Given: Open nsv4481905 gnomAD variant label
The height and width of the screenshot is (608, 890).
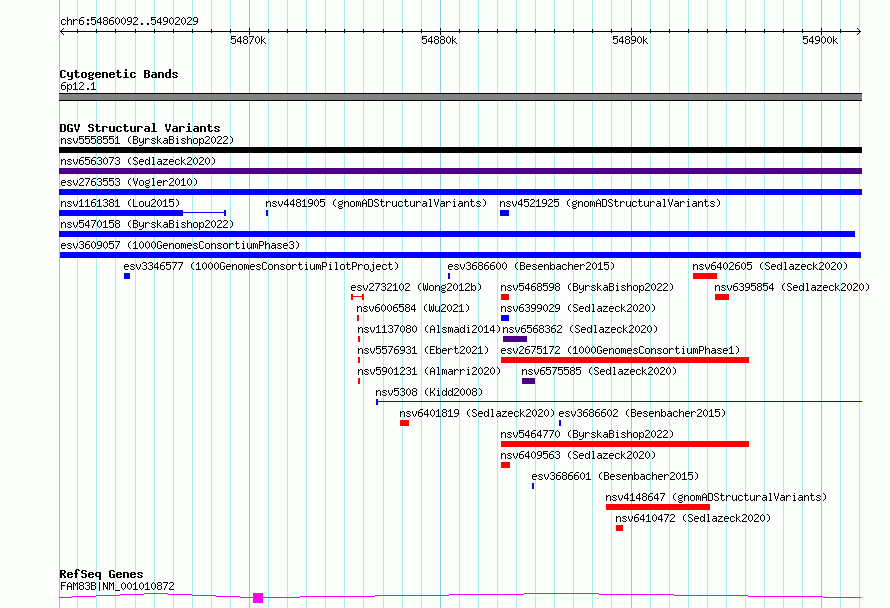Looking at the screenshot, I should 376,203.
